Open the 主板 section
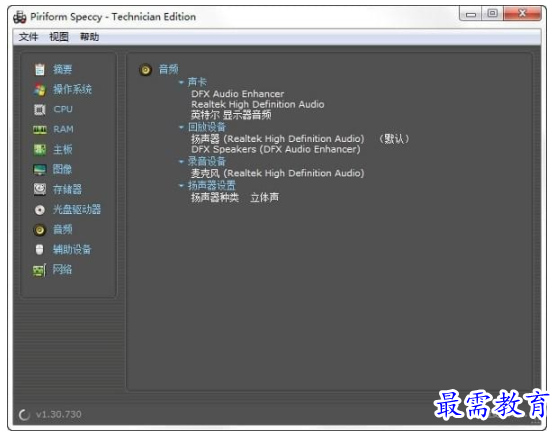Image resolution: width=558 pixels, height=436 pixels. click(x=63, y=149)
